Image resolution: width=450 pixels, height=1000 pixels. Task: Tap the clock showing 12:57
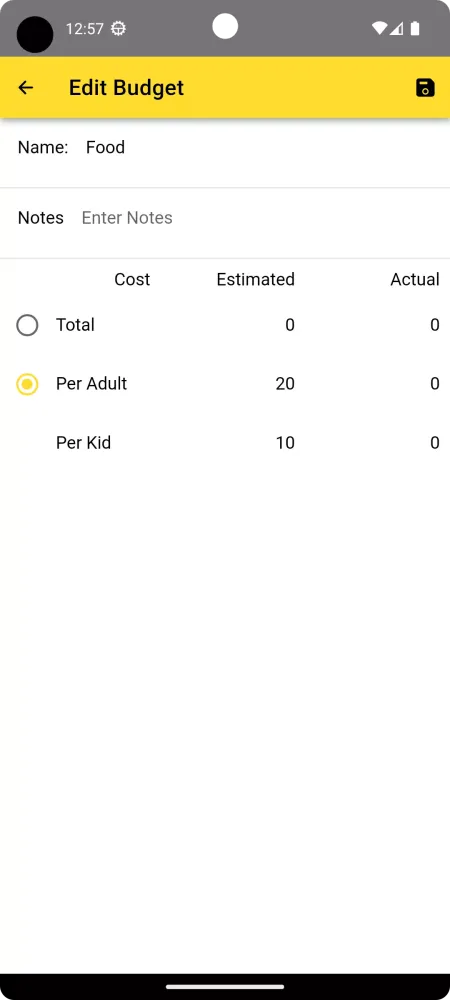click(85, 28)
